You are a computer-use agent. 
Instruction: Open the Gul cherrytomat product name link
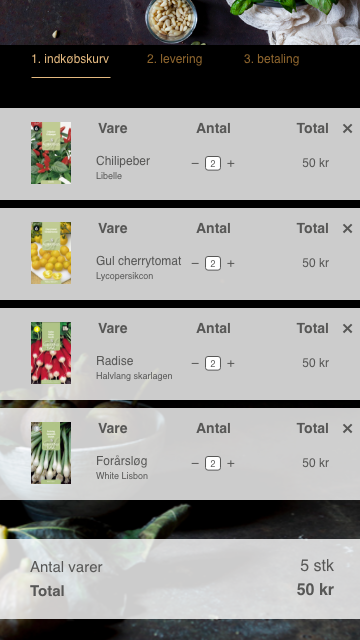[x=138, y=261]
